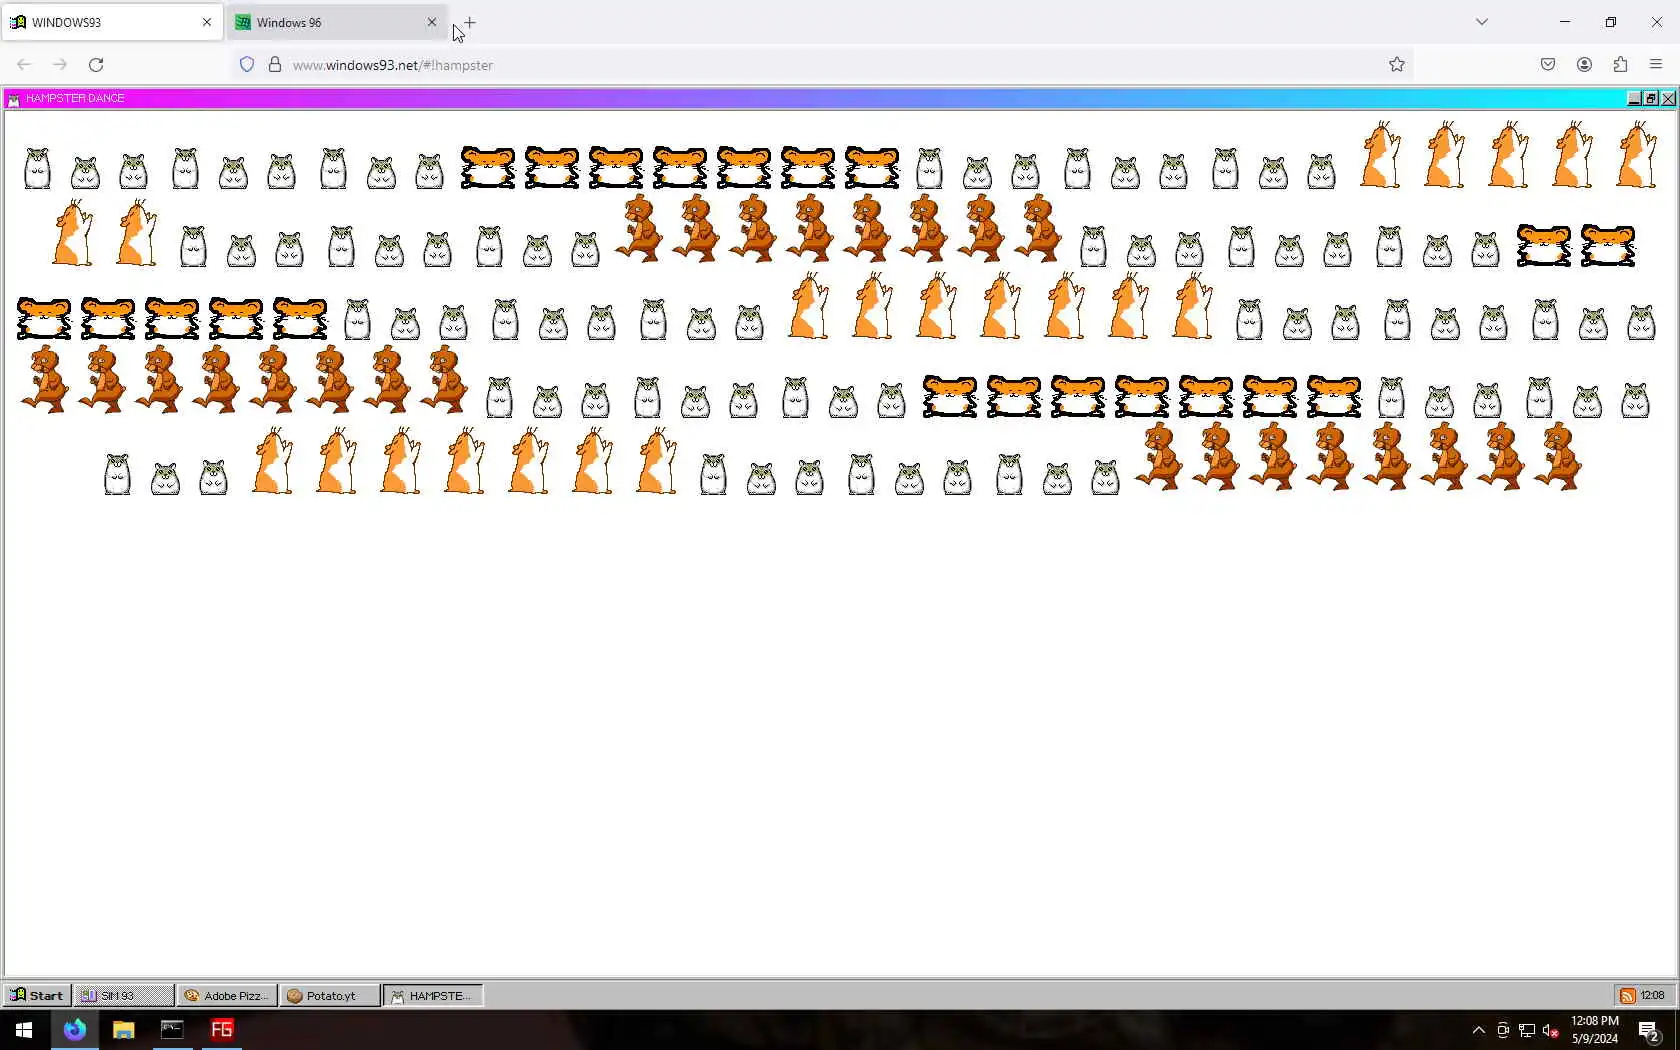Click the muted volume tray icon
The width and height of the screenshot is (1680, 1050).
(1551, 1030)
